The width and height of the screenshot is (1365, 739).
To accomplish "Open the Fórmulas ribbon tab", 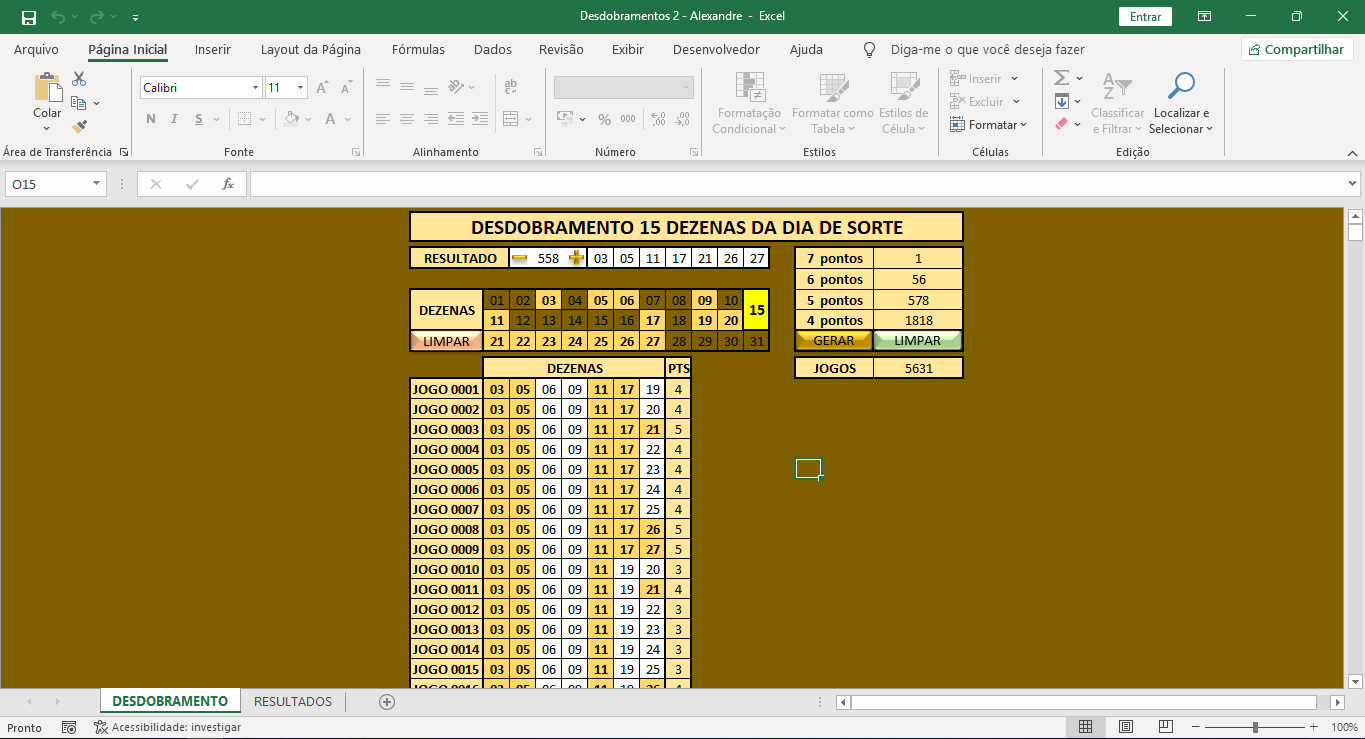I will click(419, 49).
